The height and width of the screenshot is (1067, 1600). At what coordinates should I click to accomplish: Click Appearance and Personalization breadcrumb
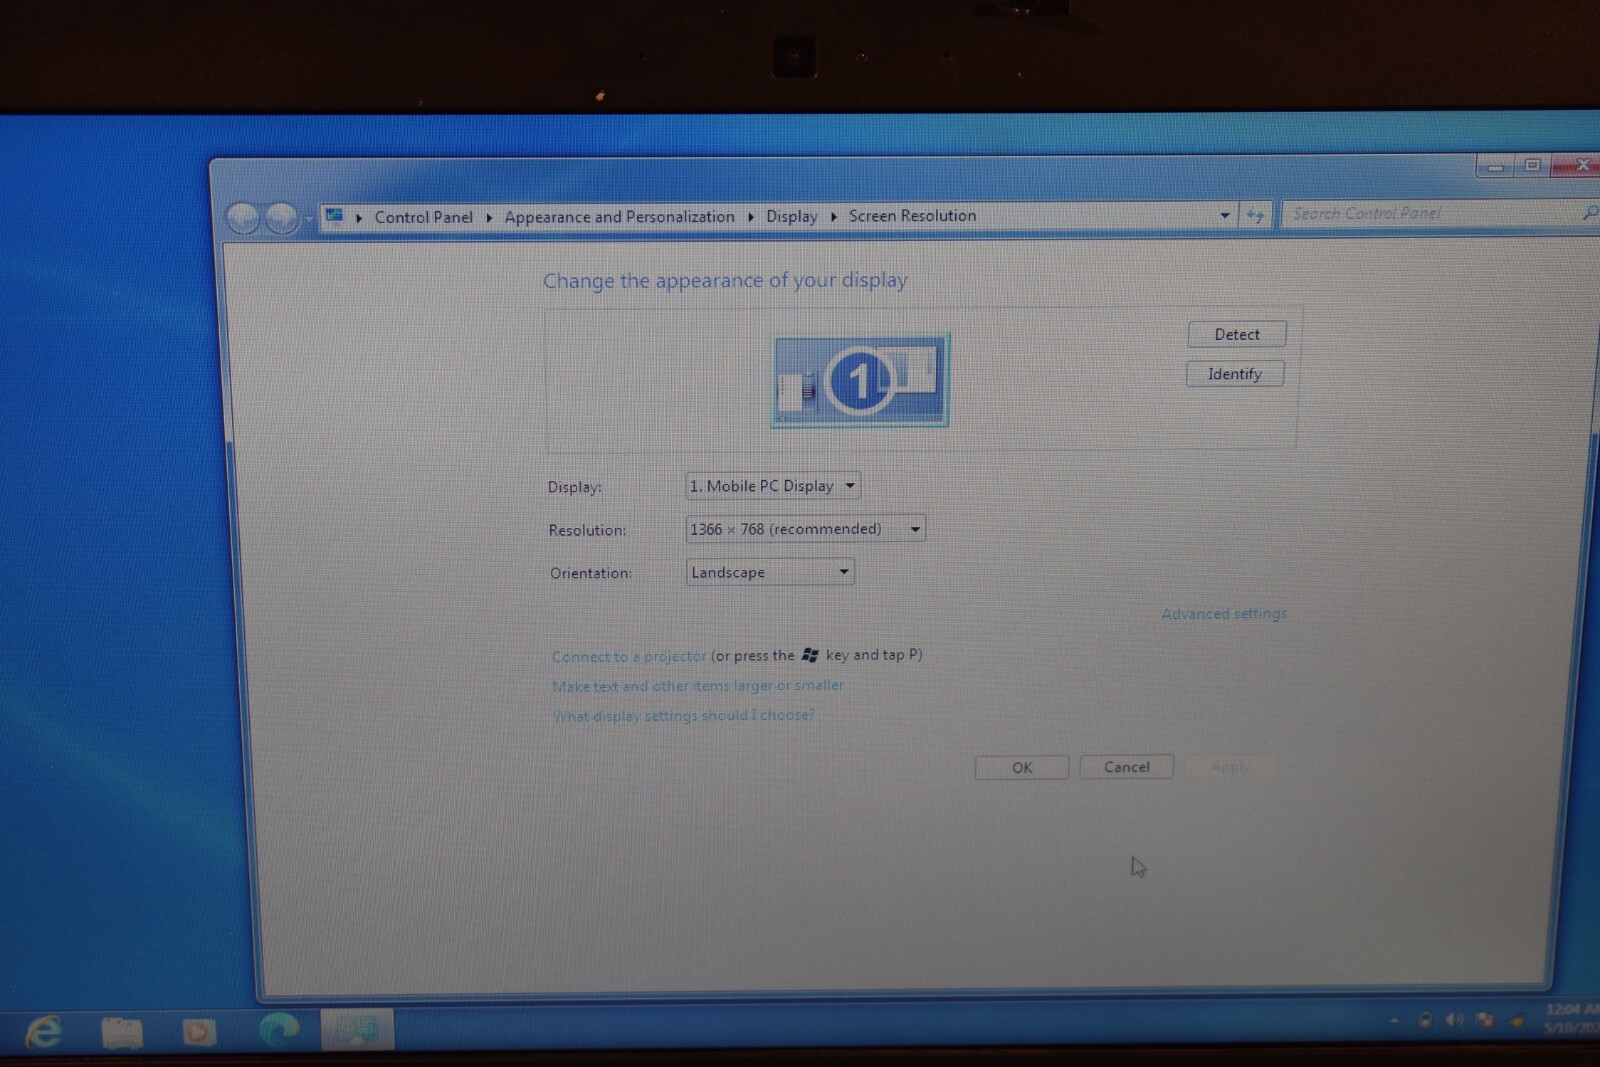point(619,217)
